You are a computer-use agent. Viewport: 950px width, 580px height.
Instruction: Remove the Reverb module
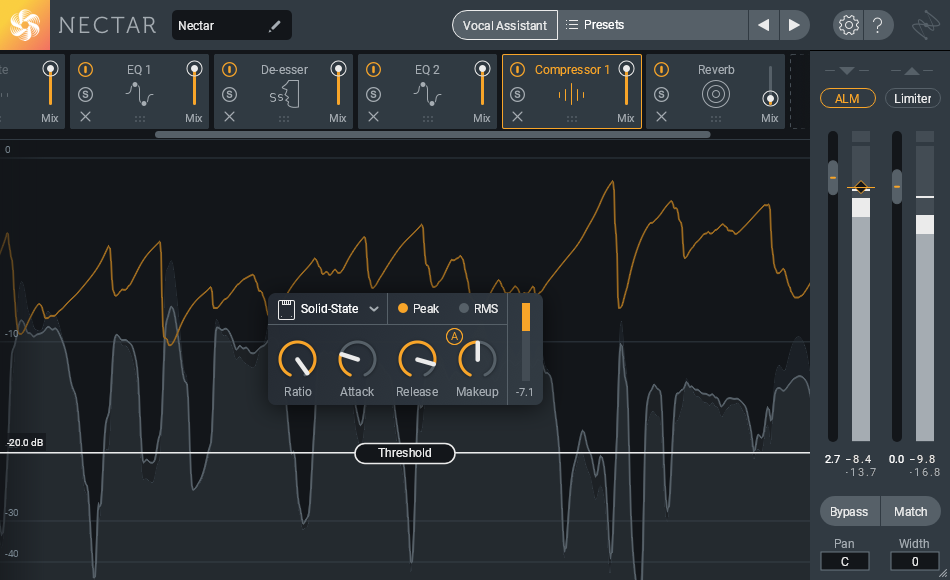662,116
